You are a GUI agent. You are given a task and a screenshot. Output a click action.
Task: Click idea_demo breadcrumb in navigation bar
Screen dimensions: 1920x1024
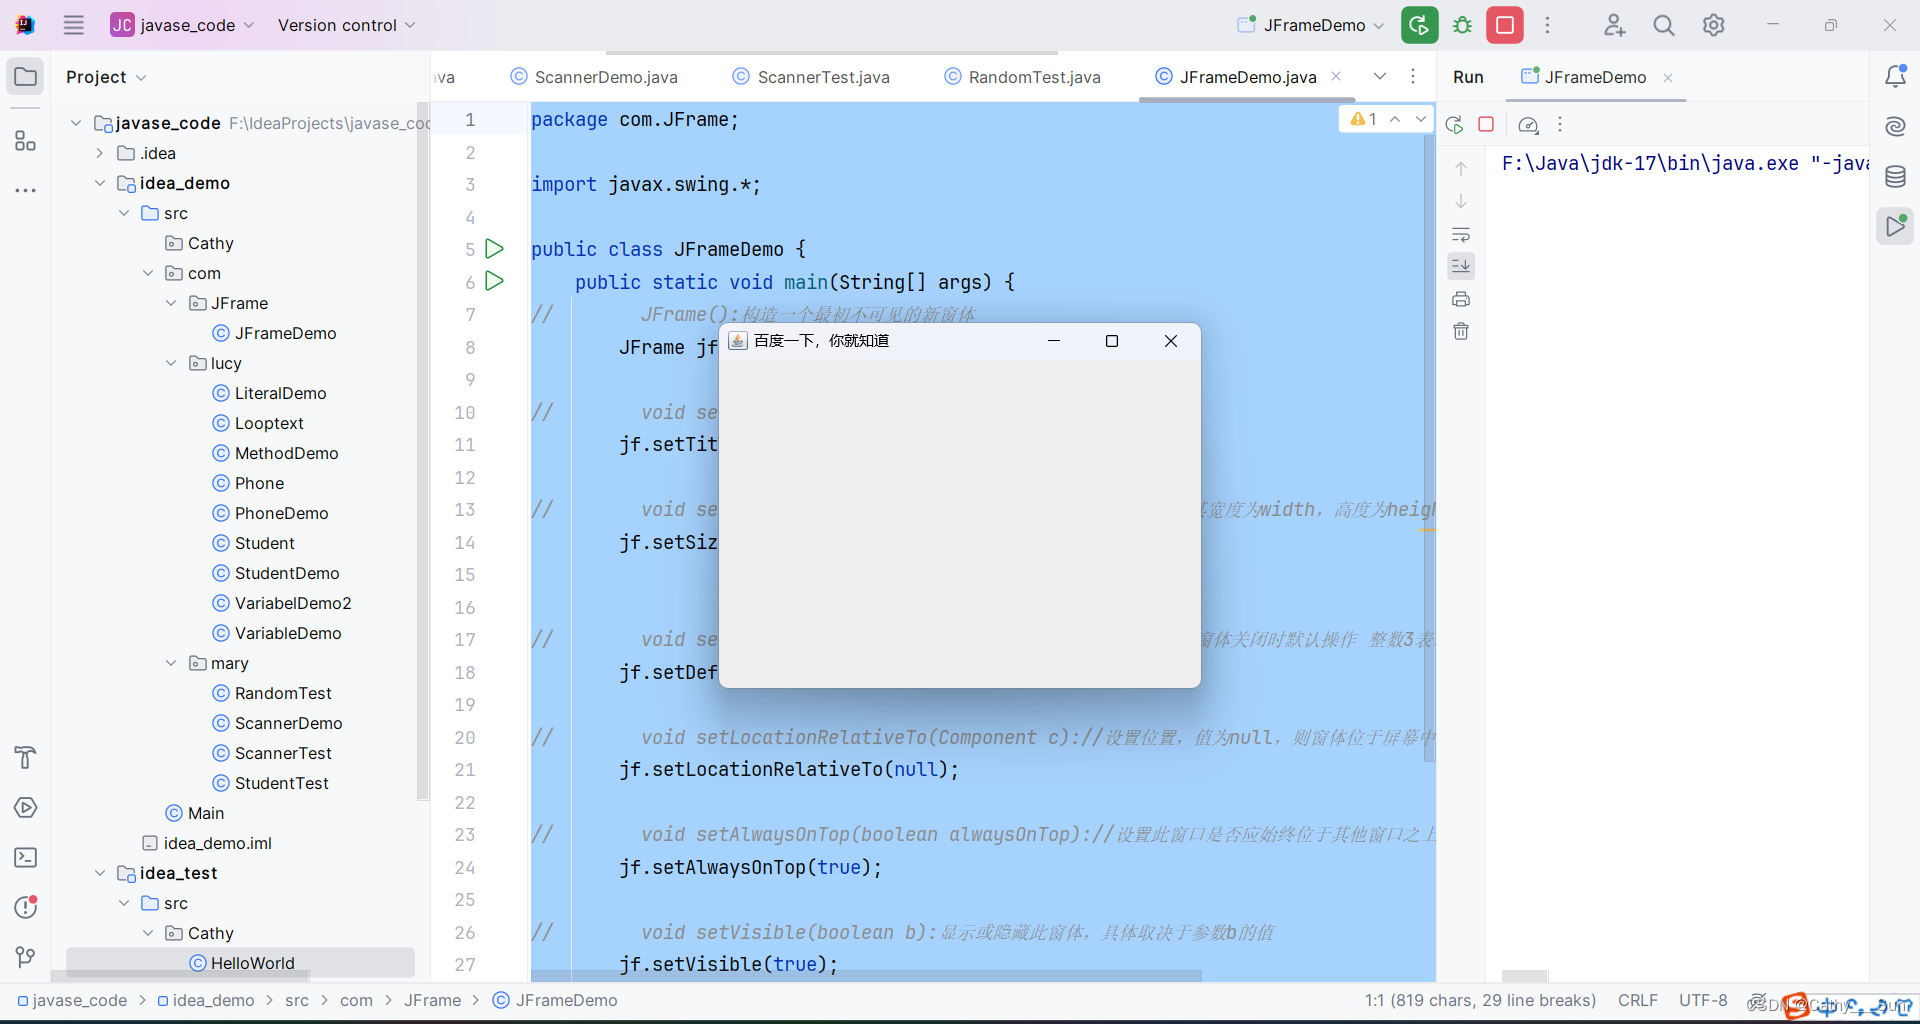point(205,1000)
